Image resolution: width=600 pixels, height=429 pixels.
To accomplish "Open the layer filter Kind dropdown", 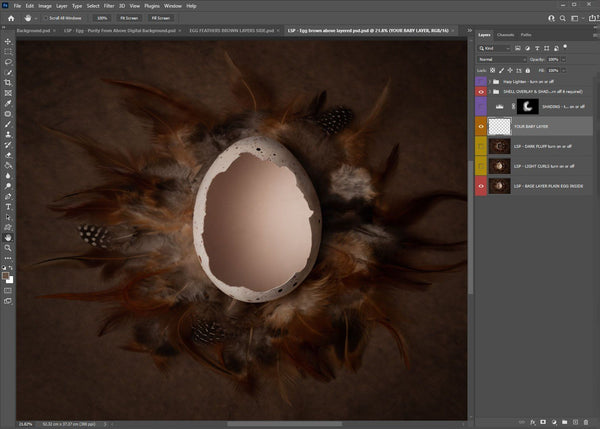I will pos(497,46).
